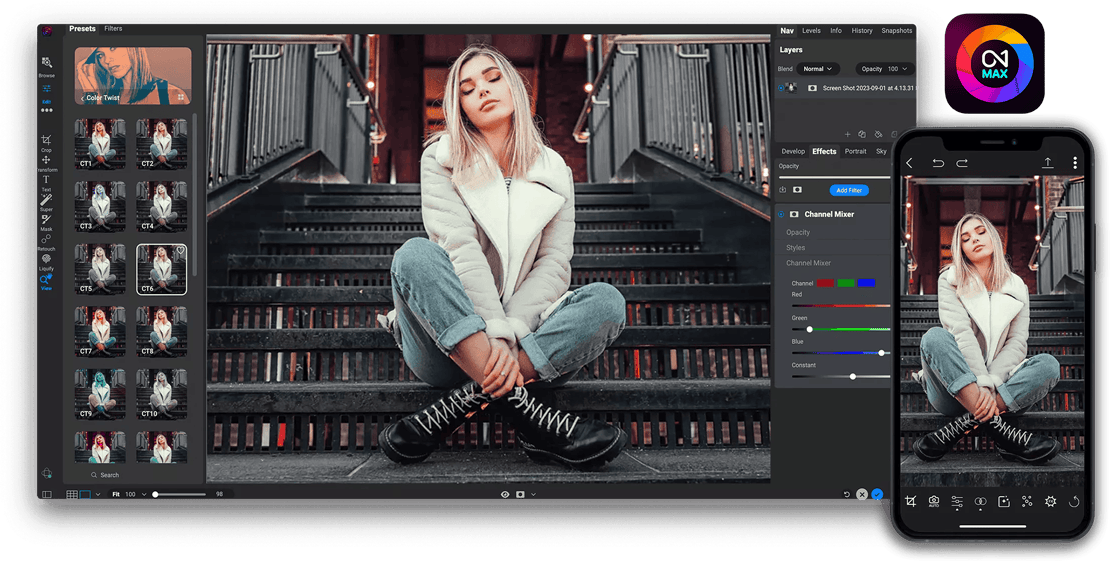Open the Blend mode Normal dropdown
This screenshot has width=1110, height=561.
[817, 69]
